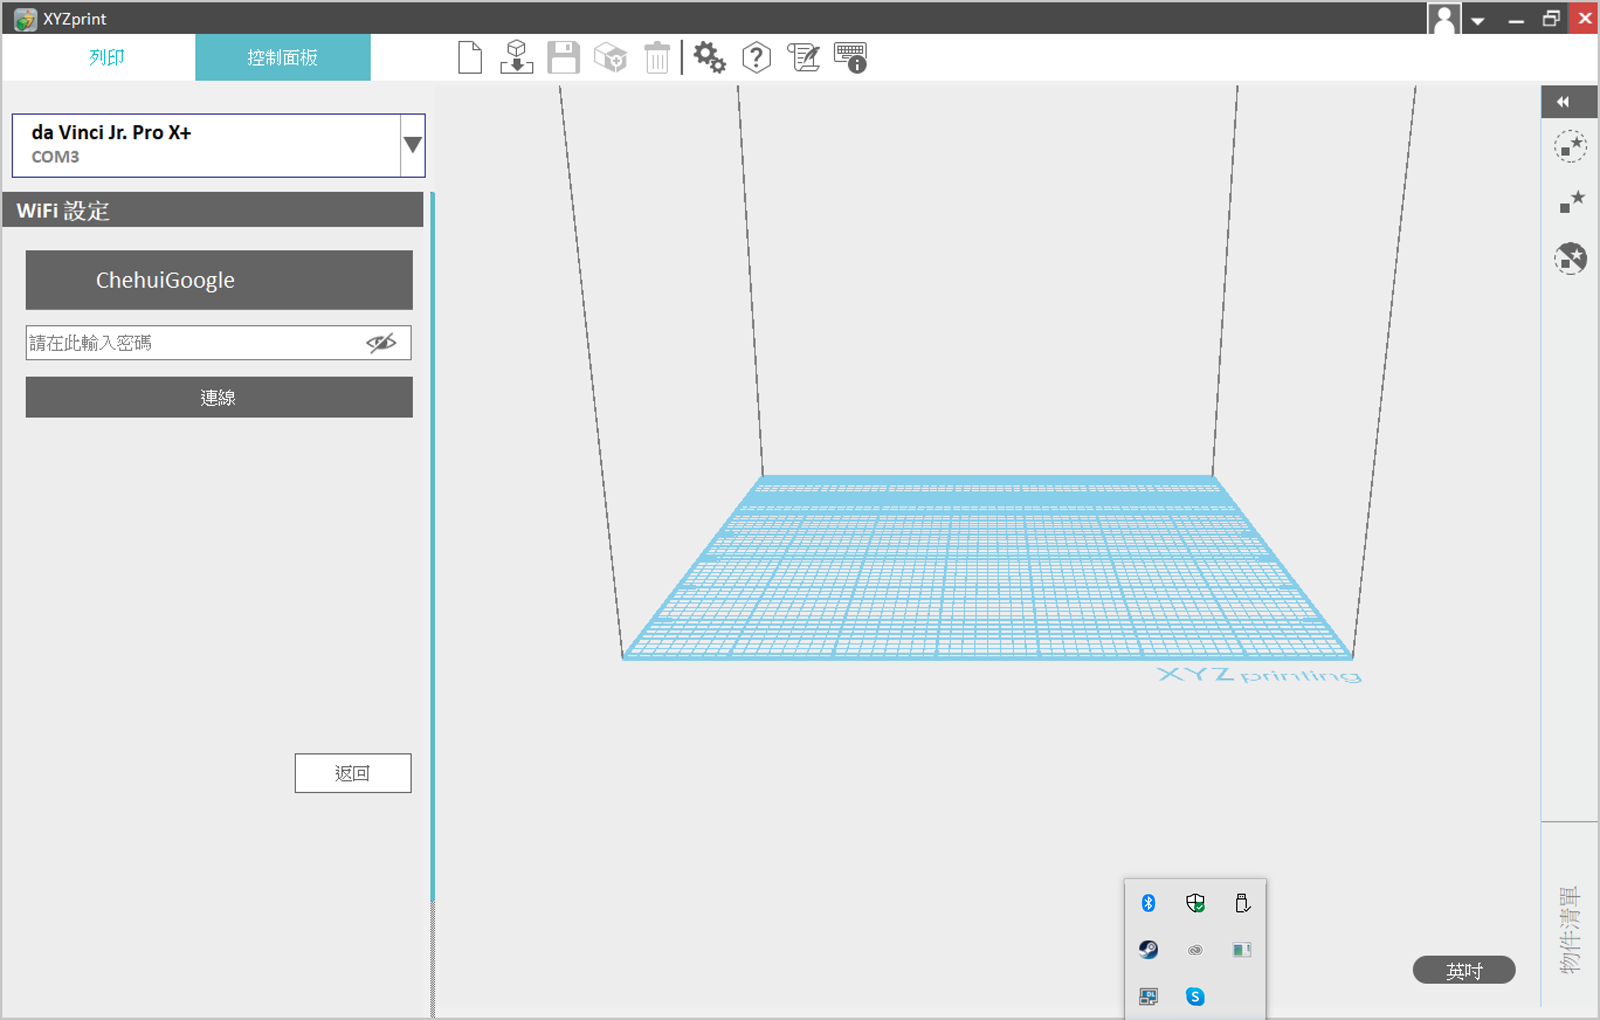Viewport: 1600px width, 1020px height.
Task: Collapse the right side panel arrows
Action: tap(1563, 102)
